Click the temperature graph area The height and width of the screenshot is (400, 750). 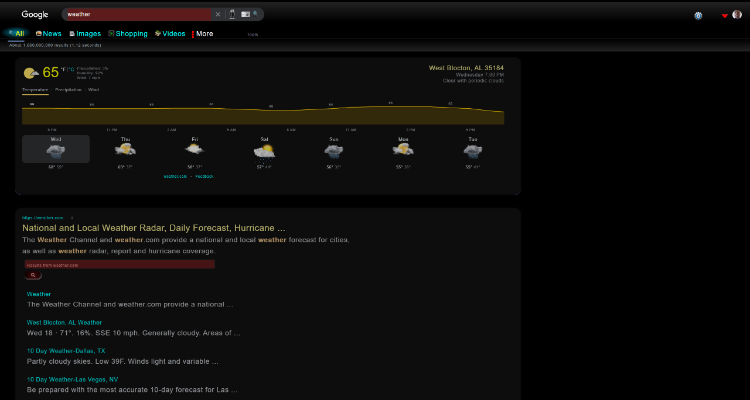(x=263, y=115)
